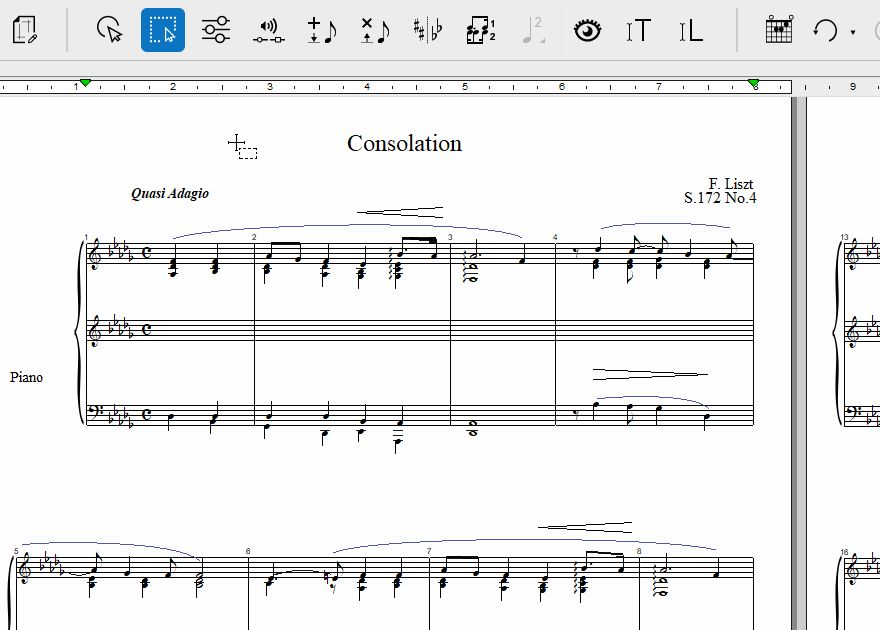The image size is (880, 630).
Task: Click the delete note tool
Action: (375, 30)
